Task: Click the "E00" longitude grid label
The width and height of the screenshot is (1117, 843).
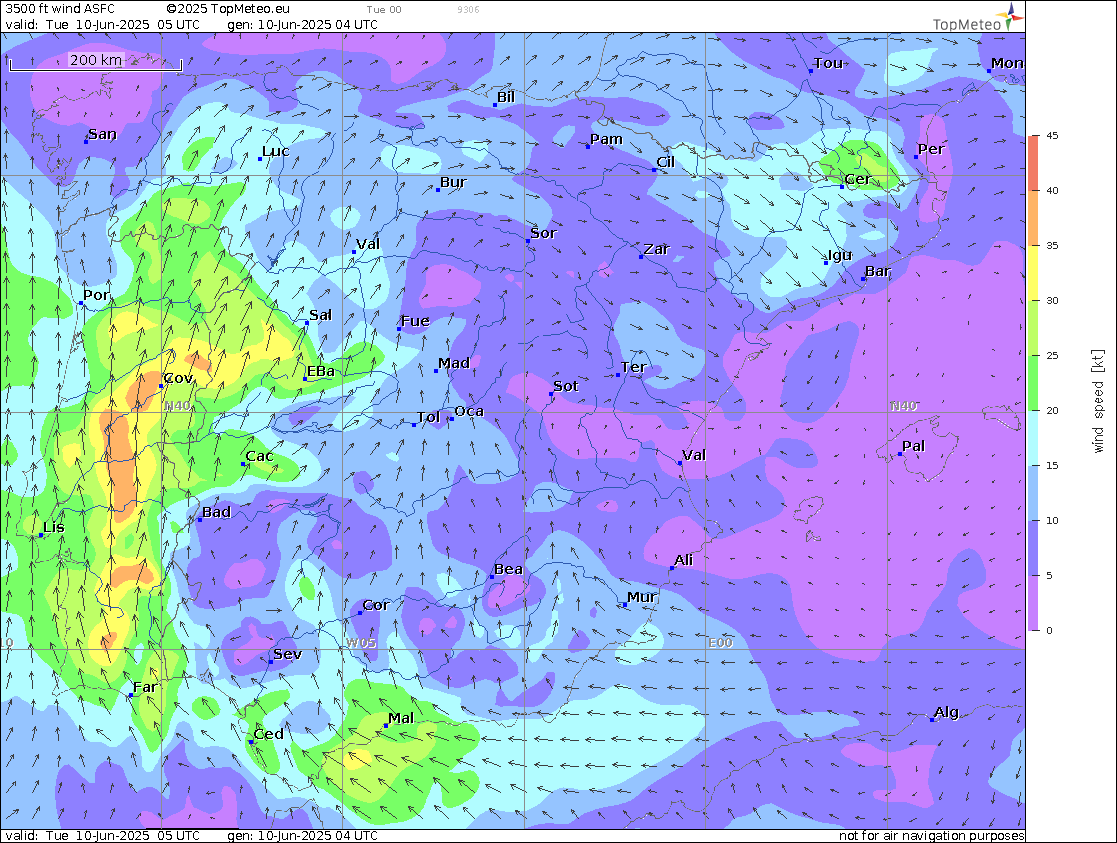Action: pyautogui.click(x=720, y=643)
